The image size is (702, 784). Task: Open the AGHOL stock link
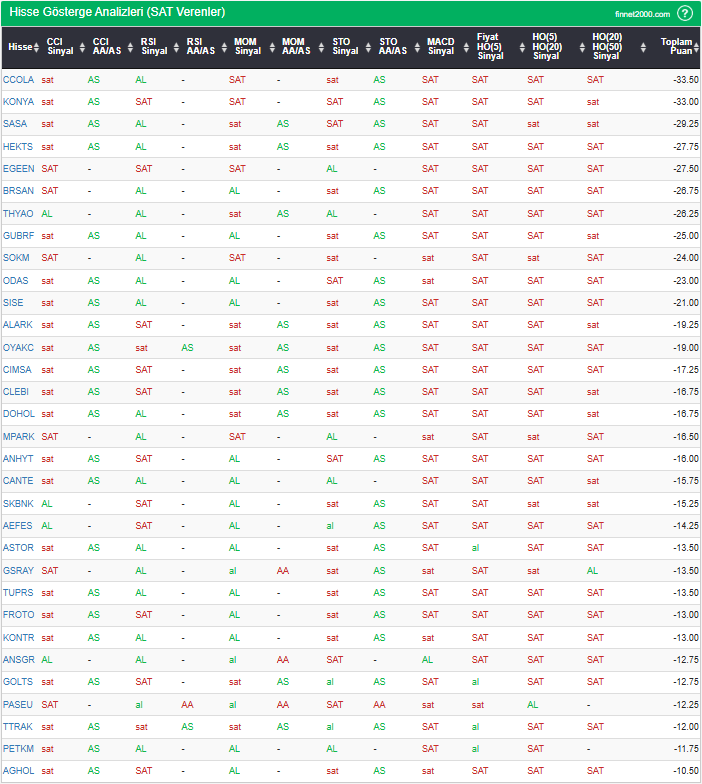click(18, 770)
